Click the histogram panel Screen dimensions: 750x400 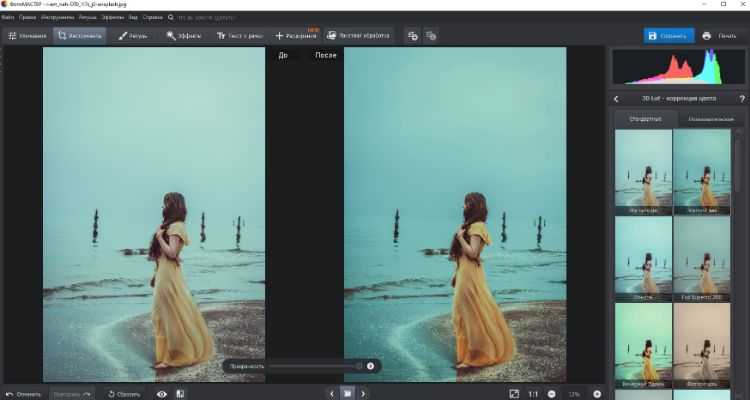click(679, 67)
